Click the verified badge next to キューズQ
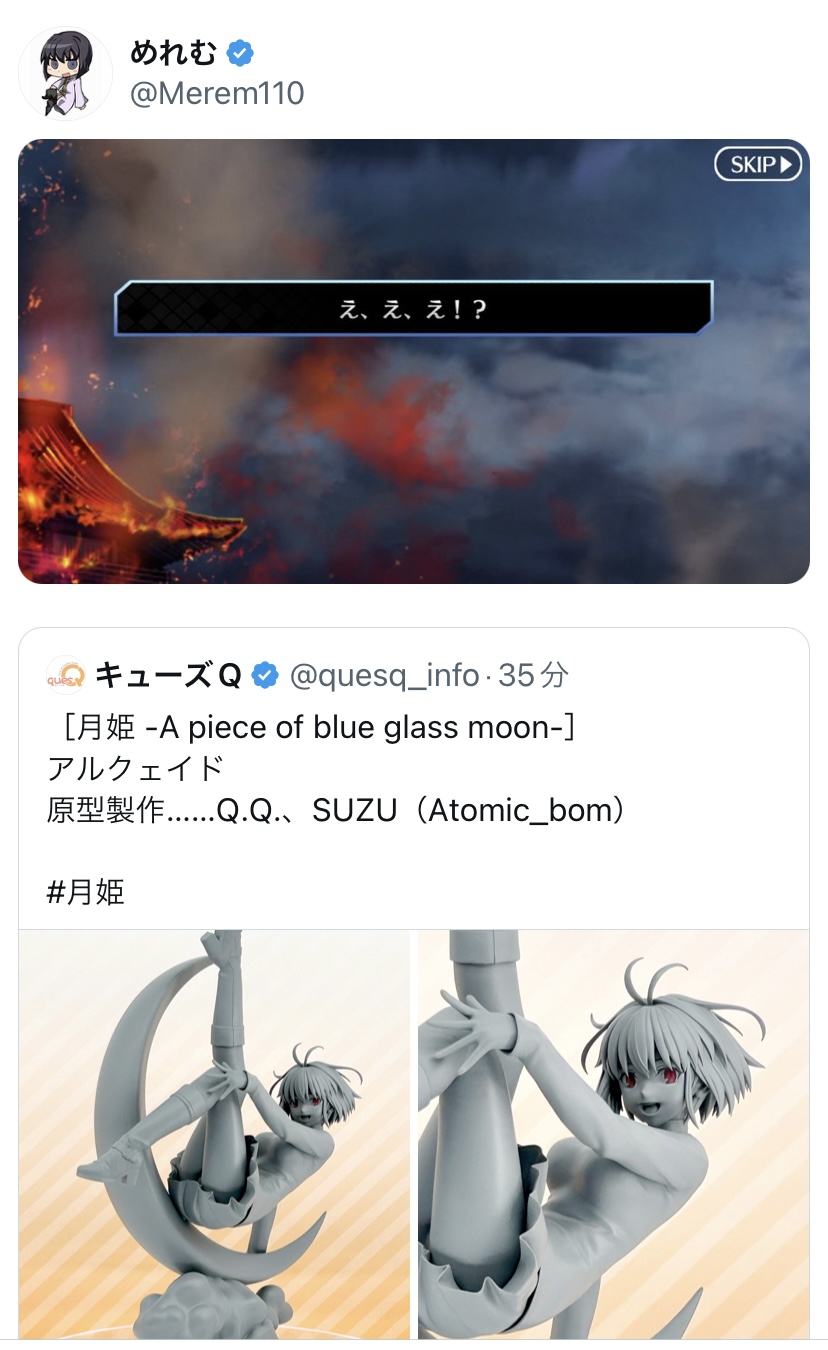828x1350 pixels. (265, 676)
